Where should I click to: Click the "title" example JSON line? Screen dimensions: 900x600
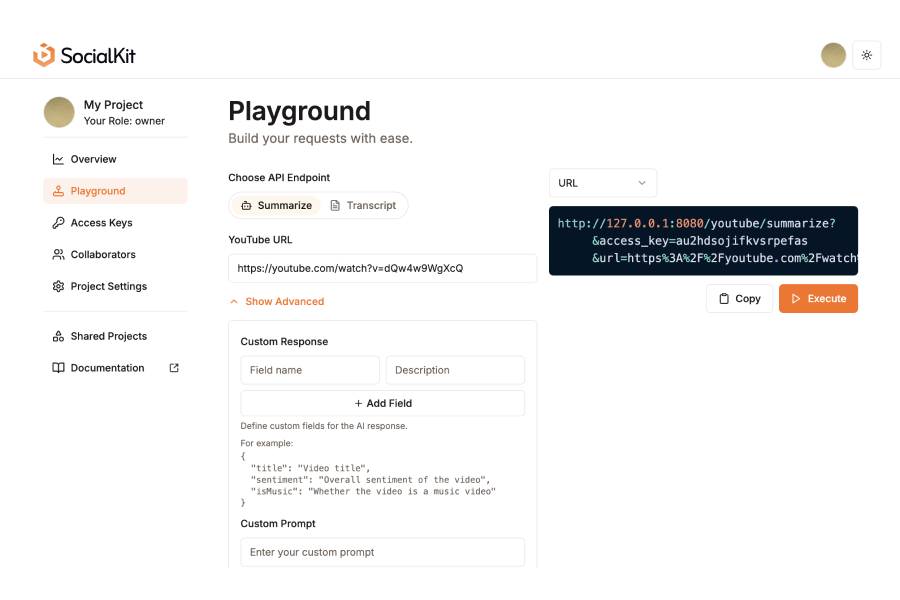point(310,468)
